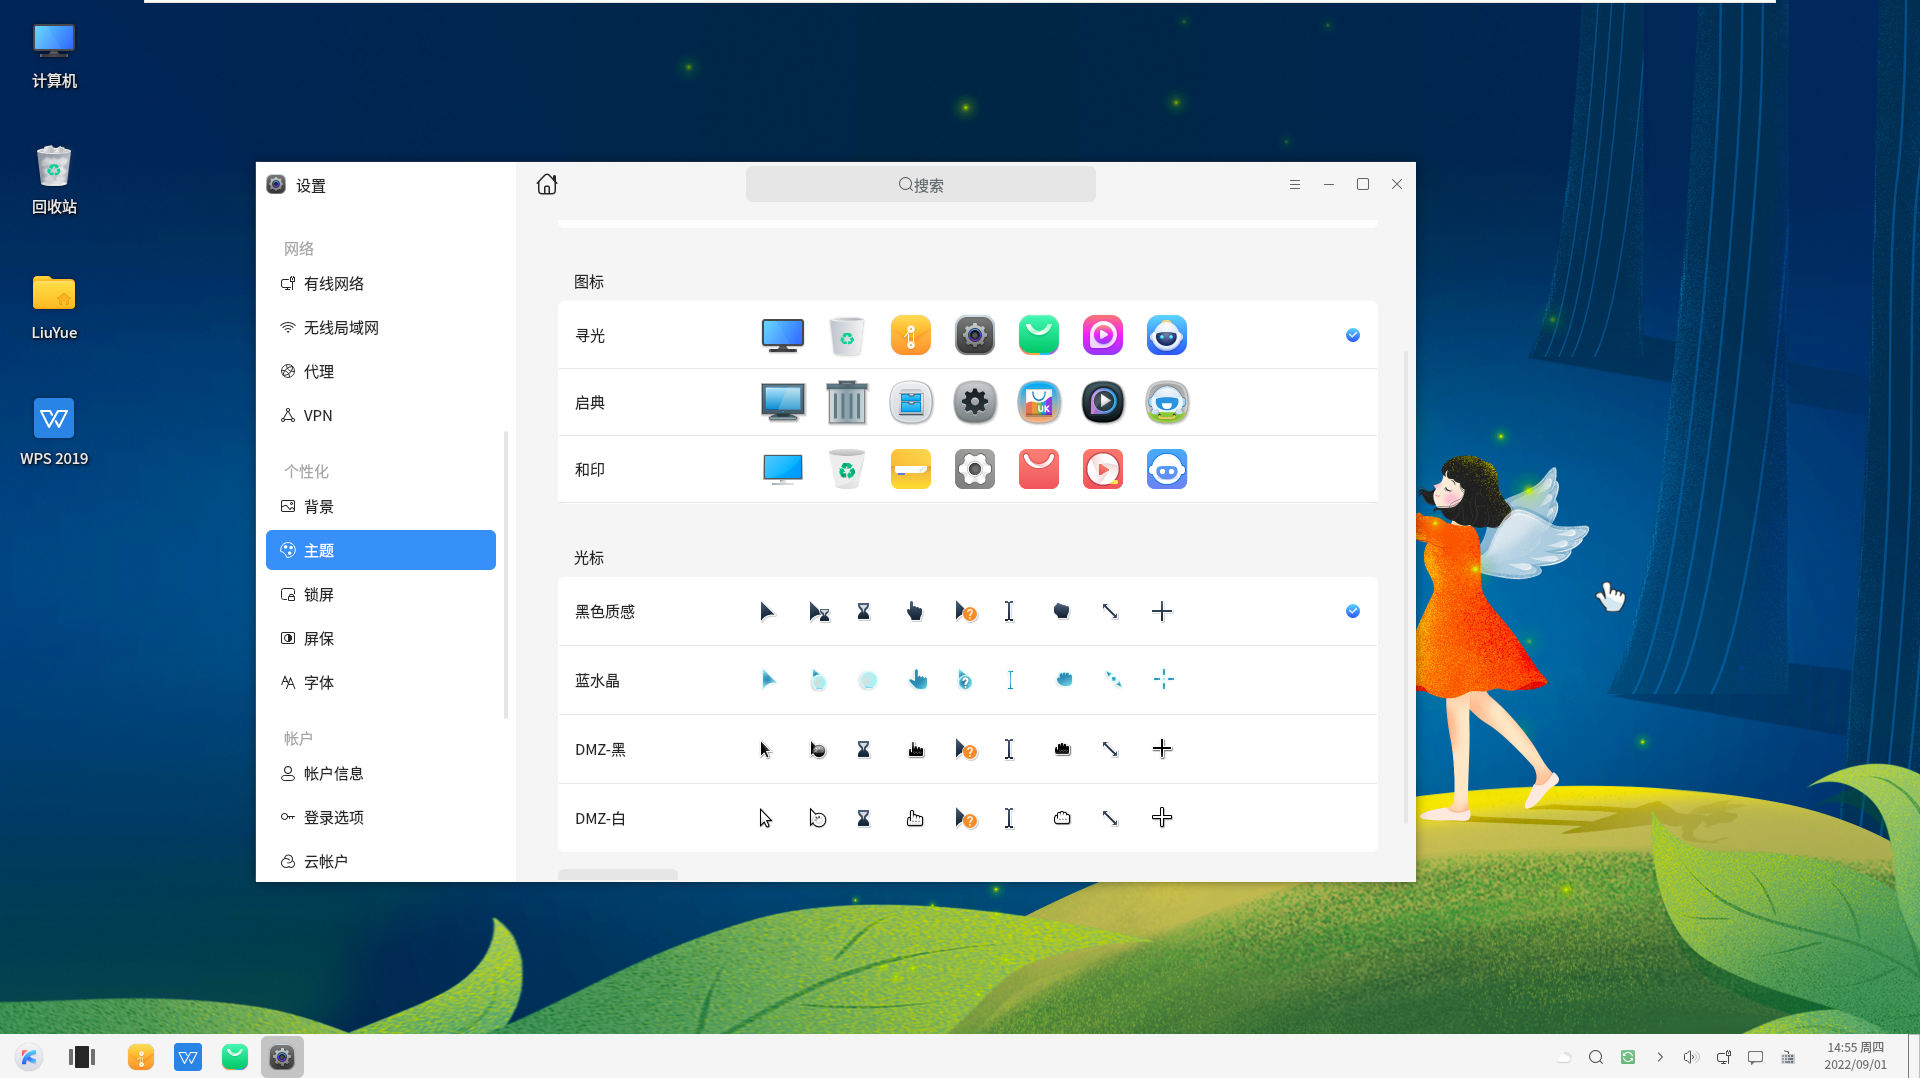Open the green app store on taskbar
Viewport: 1920px width, 1078px height.
[x=235, y=1057]
